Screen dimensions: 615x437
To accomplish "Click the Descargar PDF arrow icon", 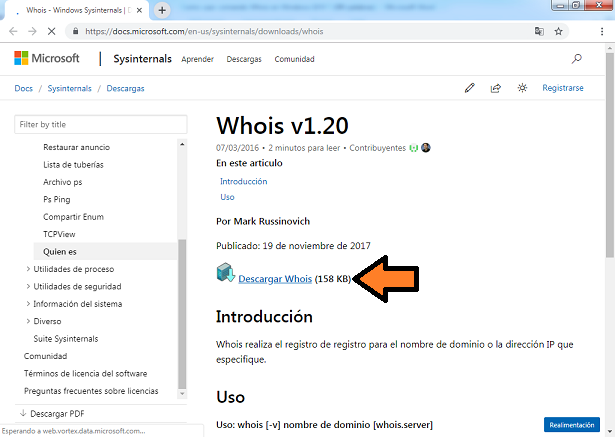I will coord(23,413).
